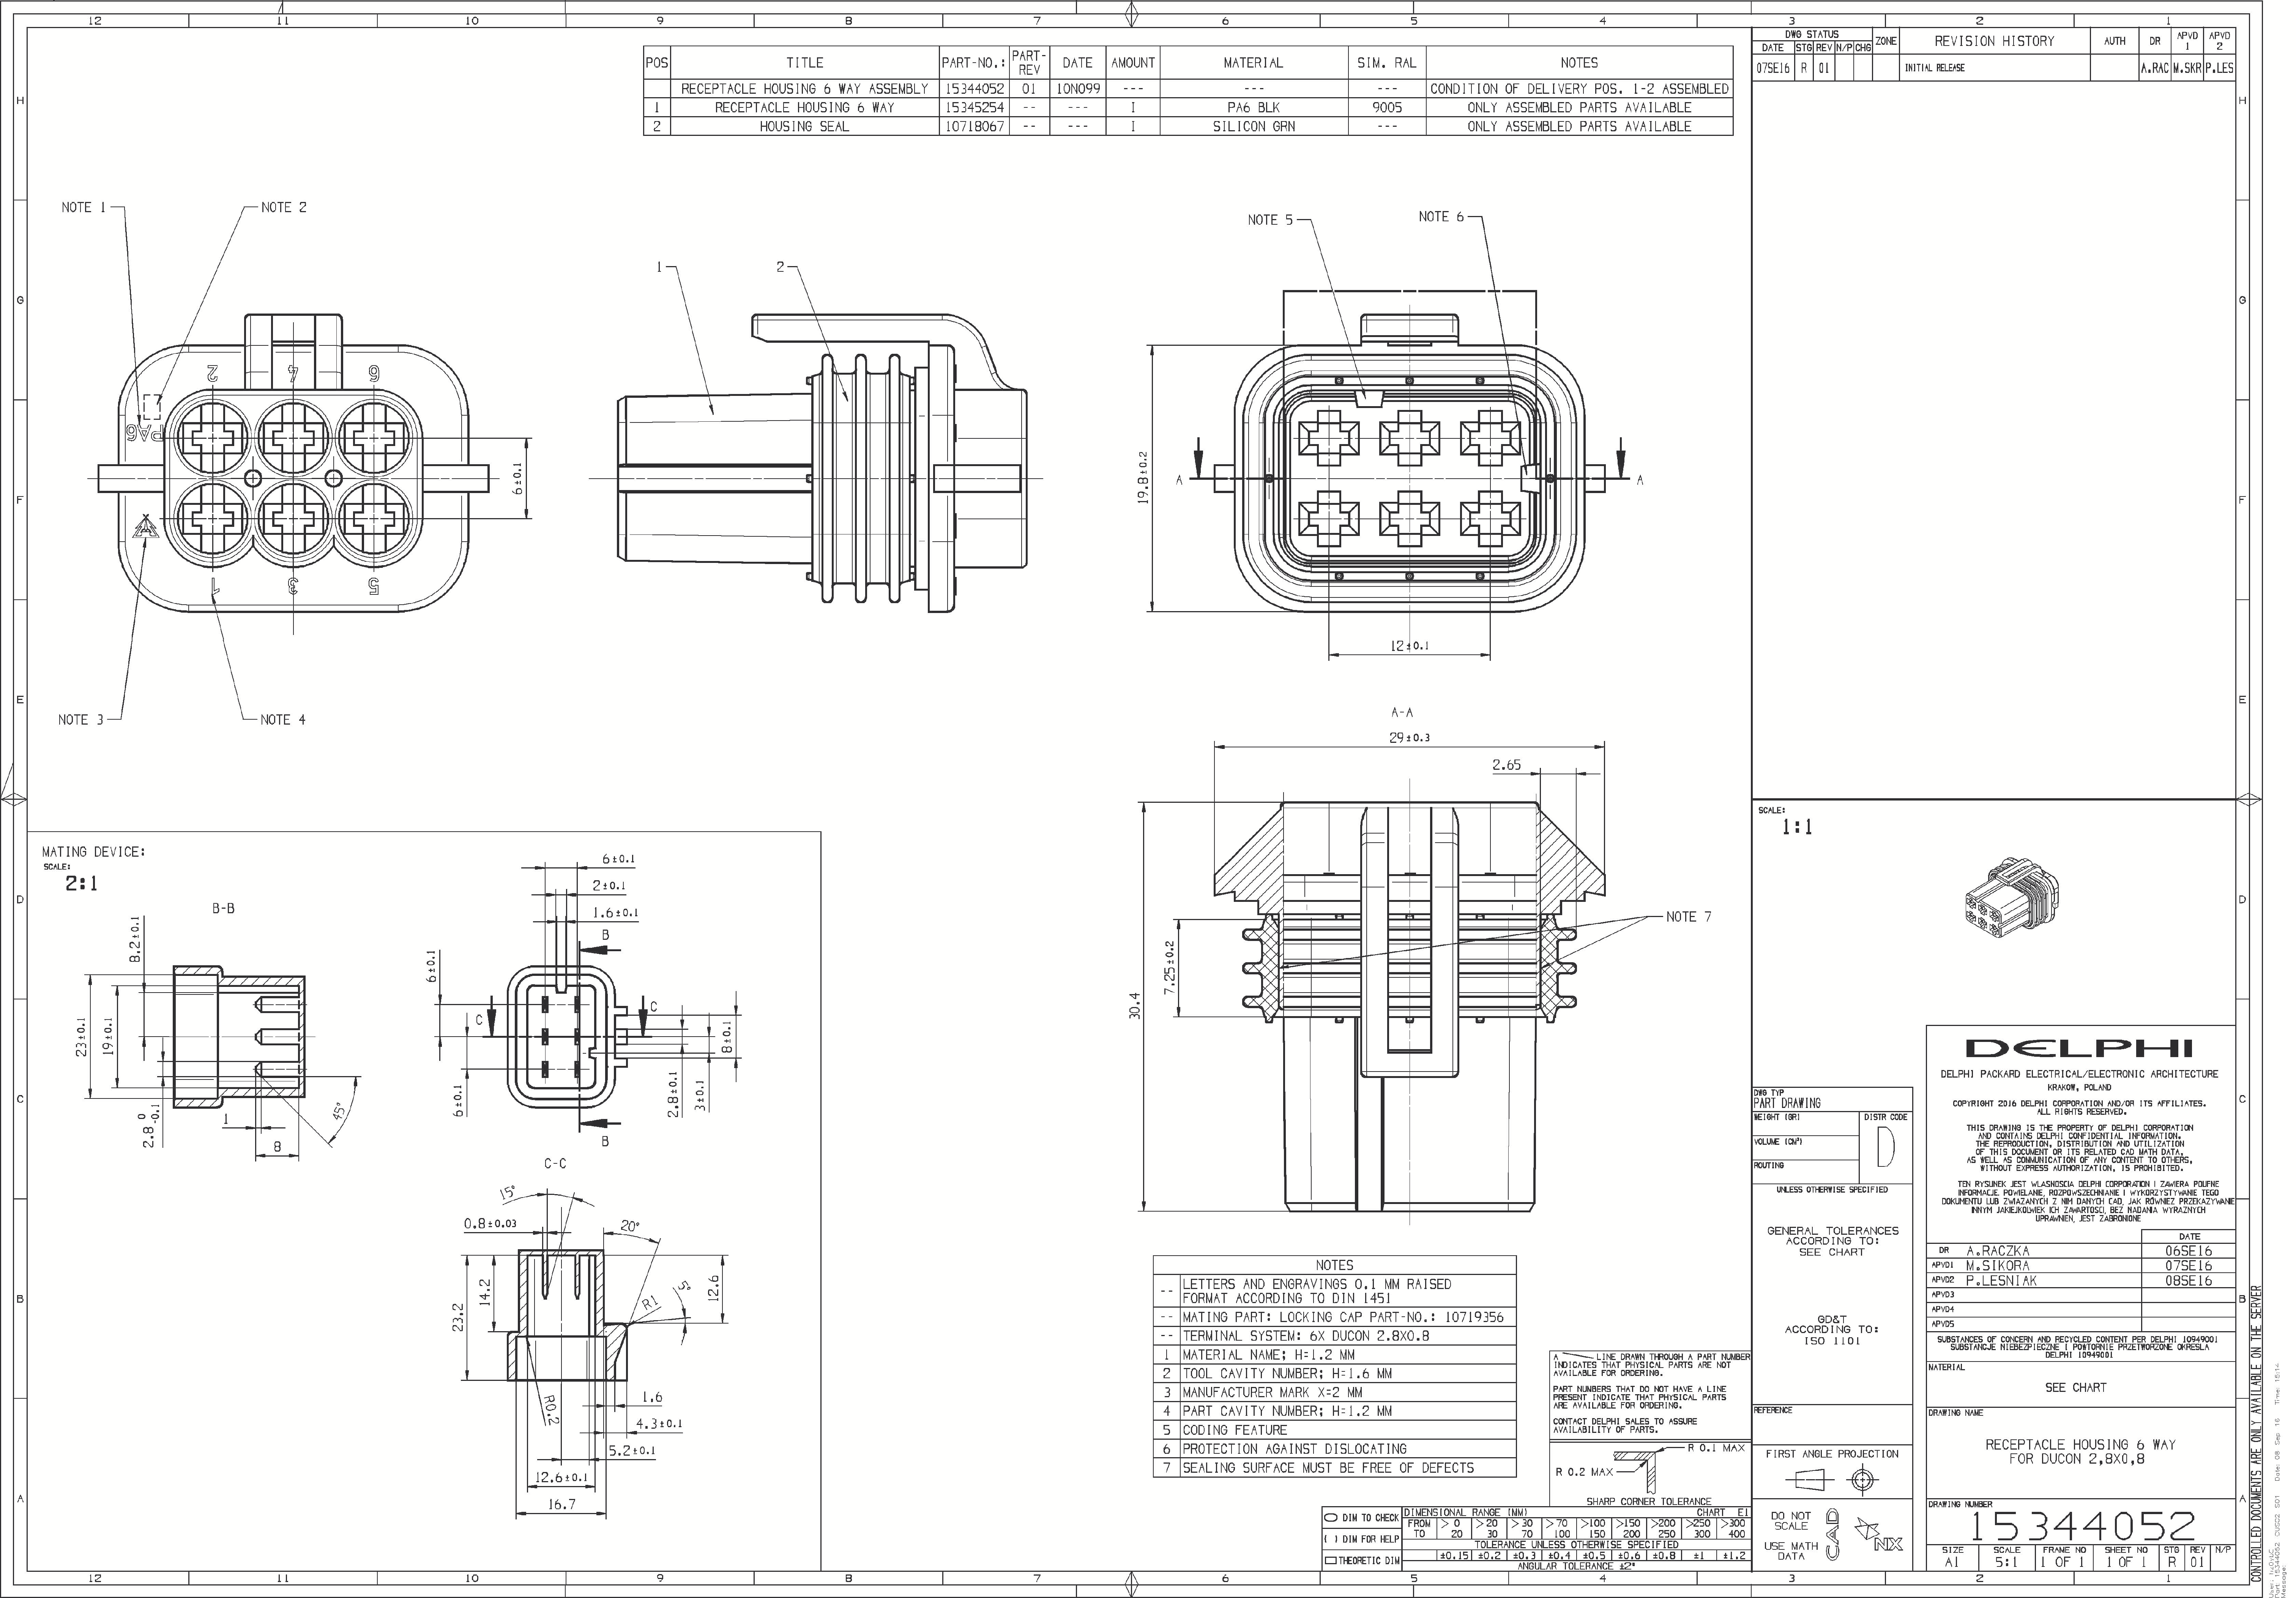Click the rectangle THEORETIC DIM symbol
Image resolution: width=2296 pixels, height=1598 pixels.
1331,1560
